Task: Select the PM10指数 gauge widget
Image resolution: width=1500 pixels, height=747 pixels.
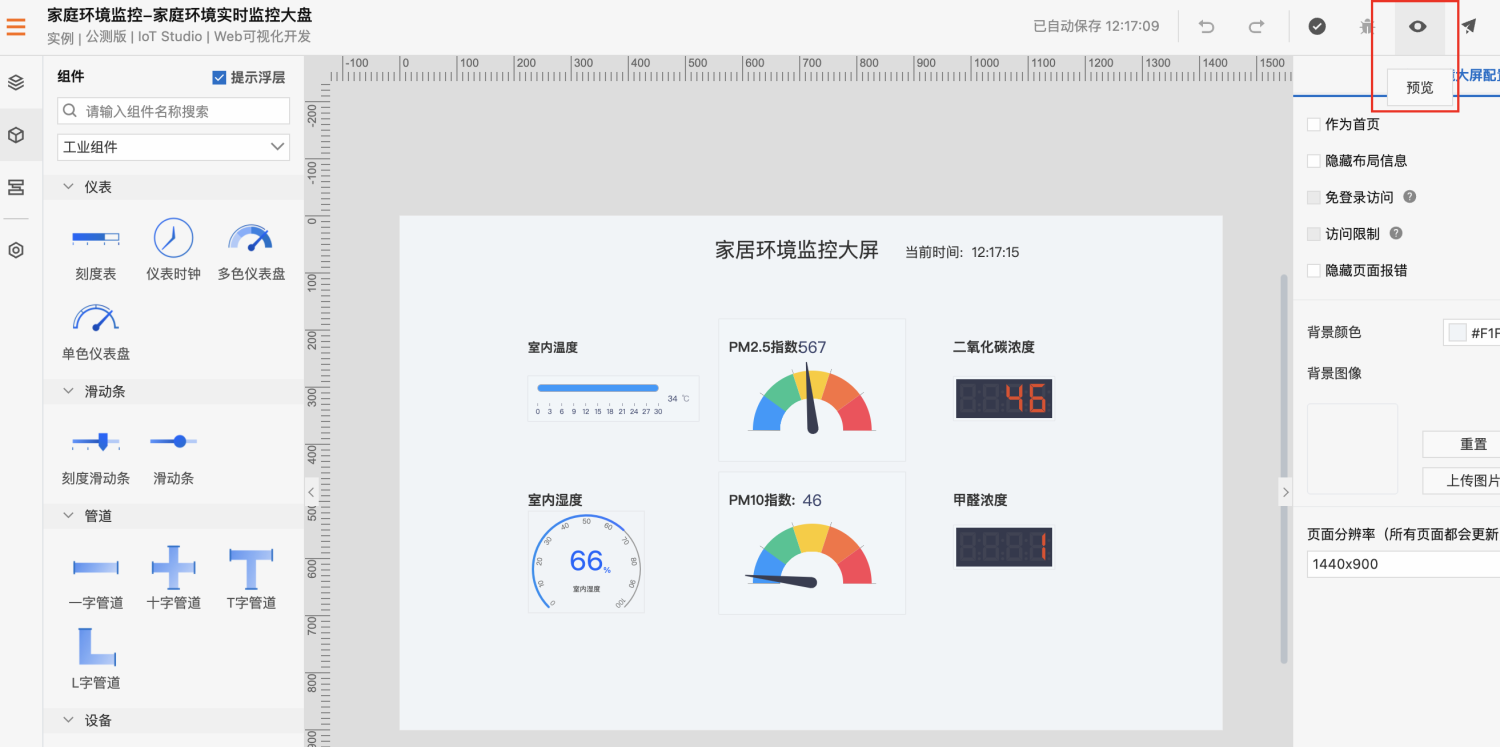Action: coord(812,543)
